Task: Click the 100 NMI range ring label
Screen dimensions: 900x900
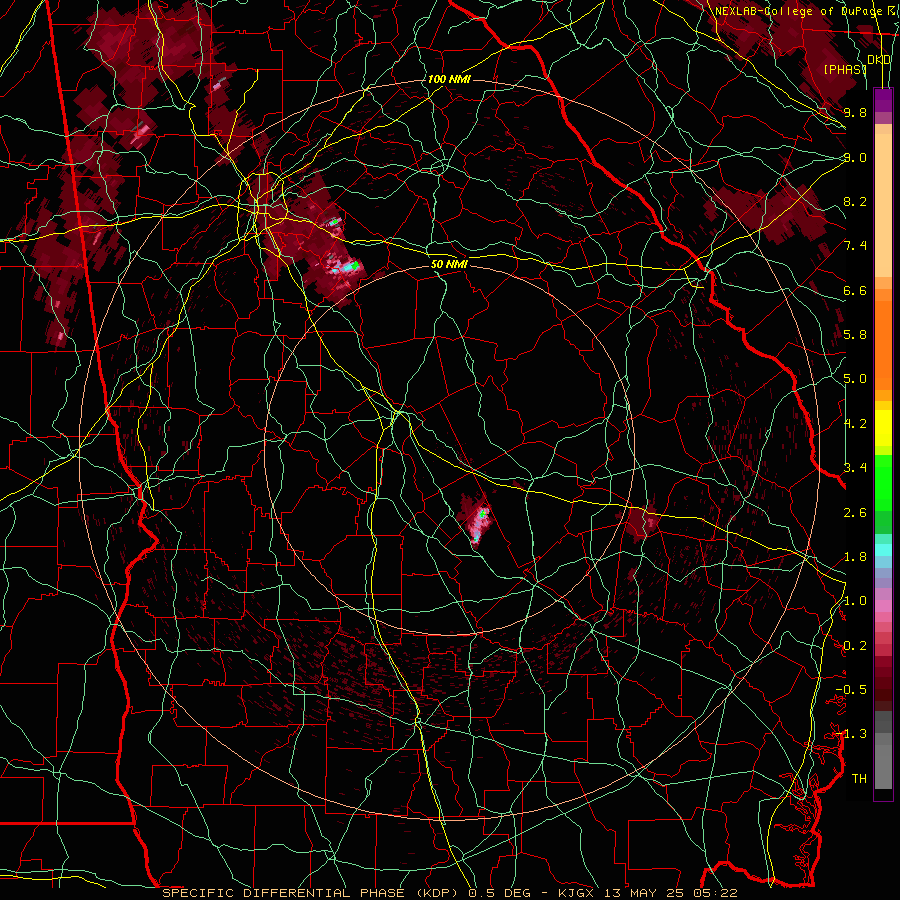Action: click(x=449, y=79)
